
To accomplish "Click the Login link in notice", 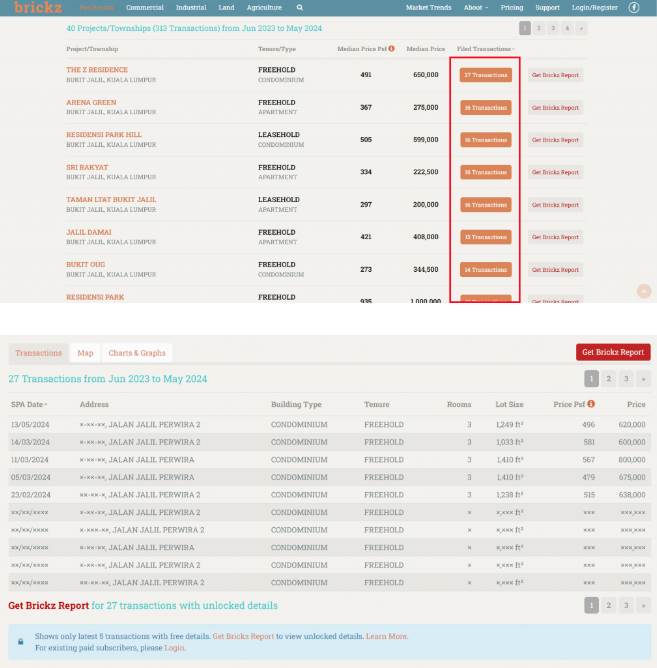I will point(174,648).
